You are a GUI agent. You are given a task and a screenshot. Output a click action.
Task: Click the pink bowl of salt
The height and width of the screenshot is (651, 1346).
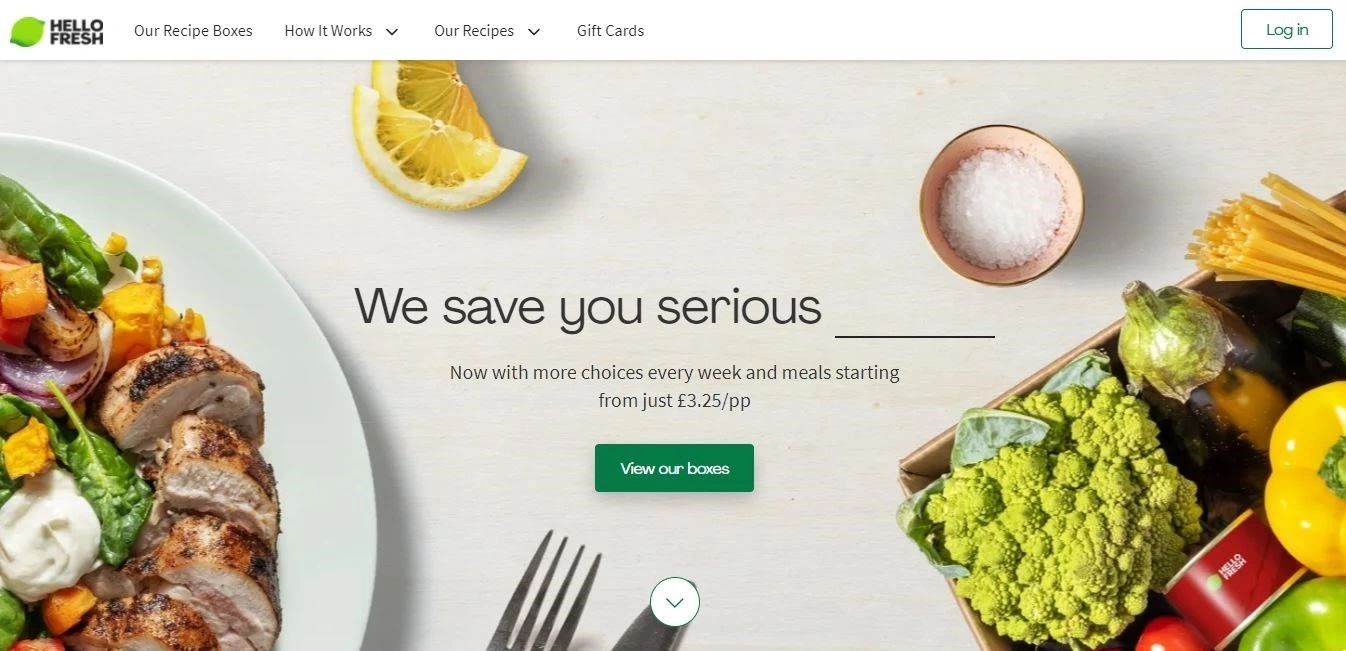pyautogui.click(x=1001, y=204)
